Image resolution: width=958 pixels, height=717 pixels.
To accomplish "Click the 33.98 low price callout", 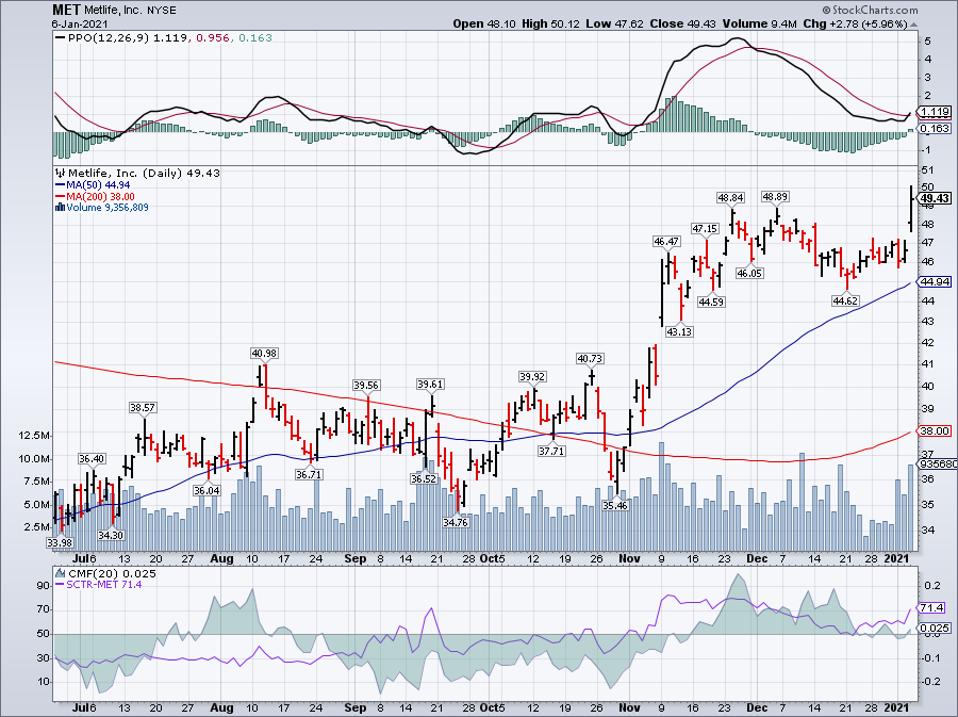I will pyautogui.click(x=59, y=543).
